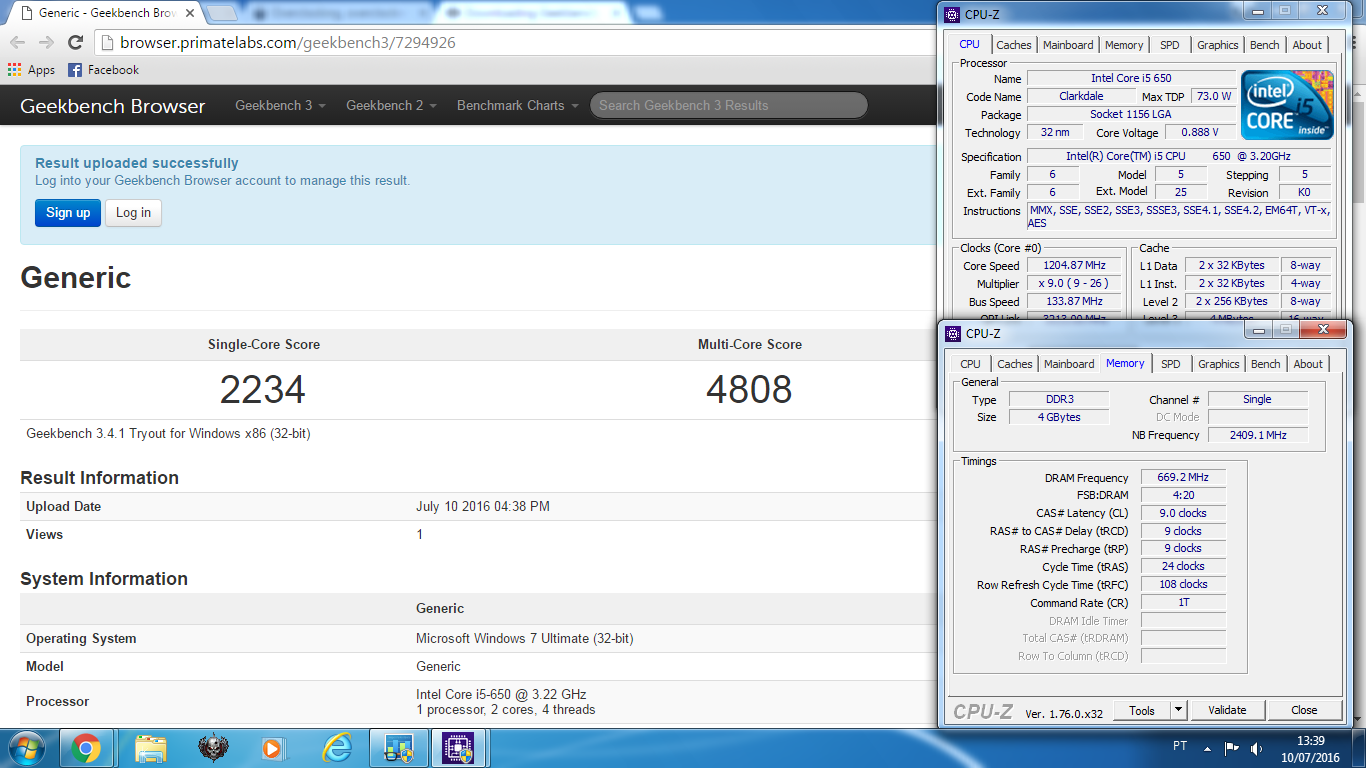Switch to Bench tab in CPU-Z memory window
The height and width of the screenshot is (768, 1366).
tap(1265, 364)
